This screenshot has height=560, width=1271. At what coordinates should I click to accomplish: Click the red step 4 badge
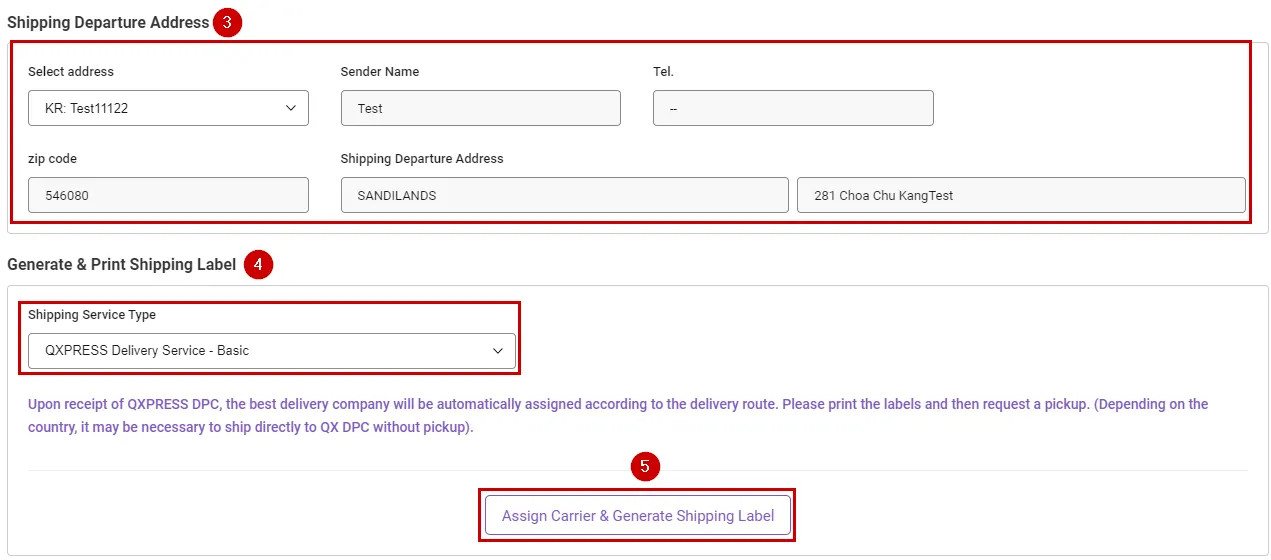pos(258,264)
